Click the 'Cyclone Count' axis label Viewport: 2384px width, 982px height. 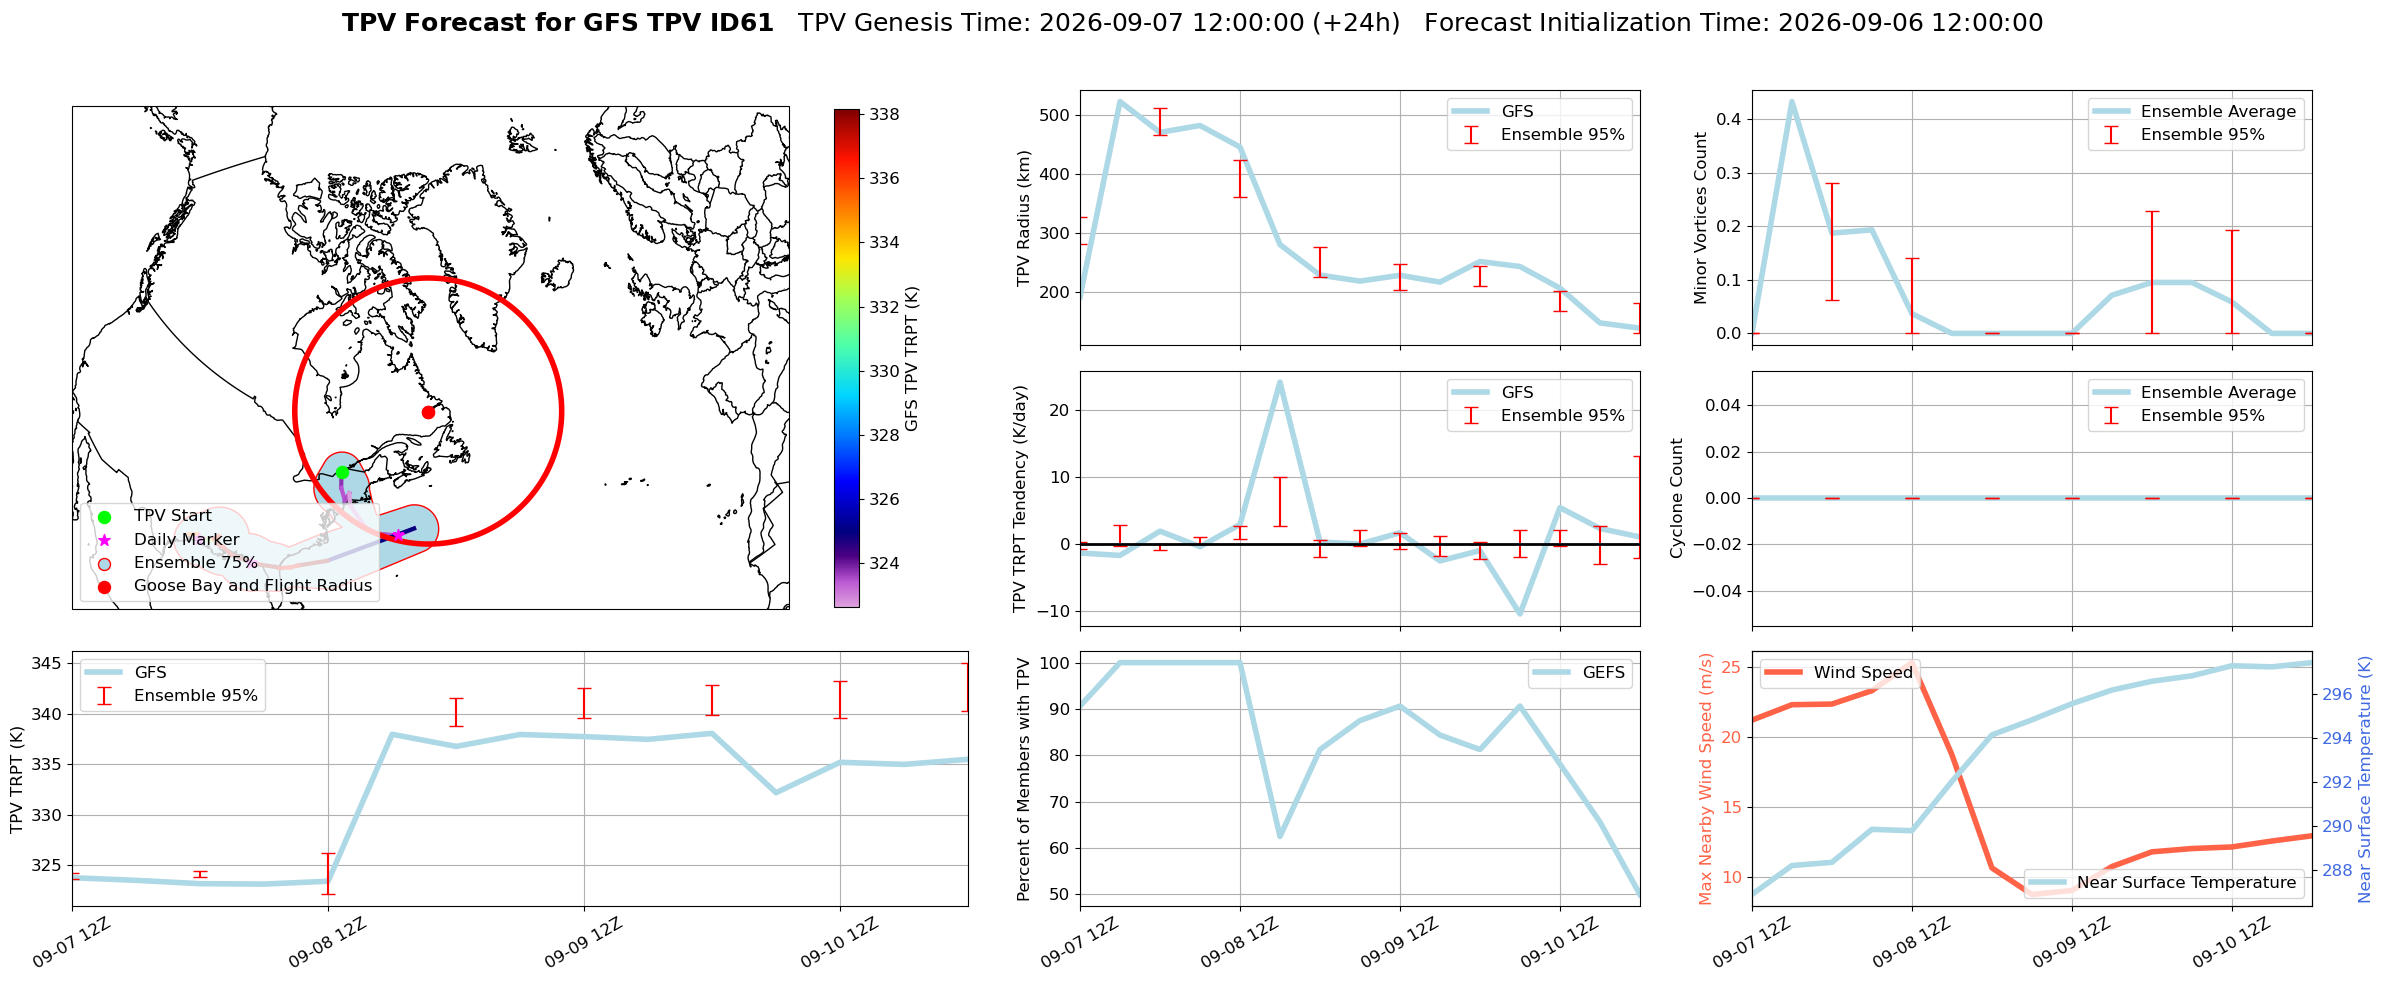click(1676, 499)
